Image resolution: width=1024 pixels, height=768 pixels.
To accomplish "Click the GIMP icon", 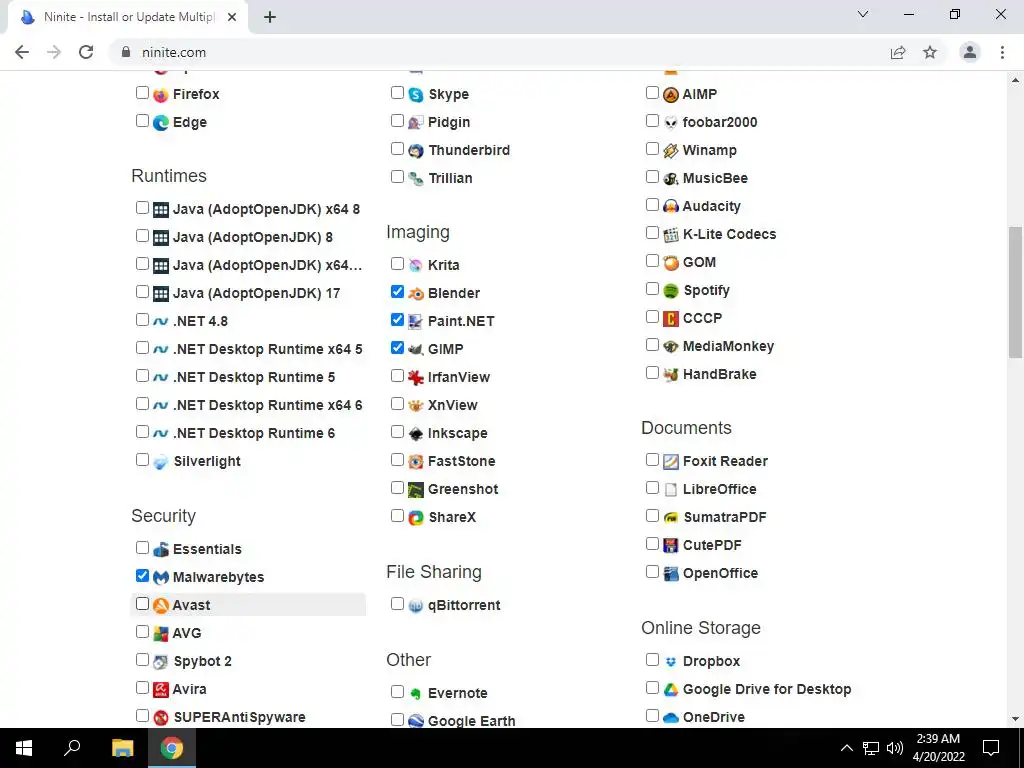I will point(416,349).
